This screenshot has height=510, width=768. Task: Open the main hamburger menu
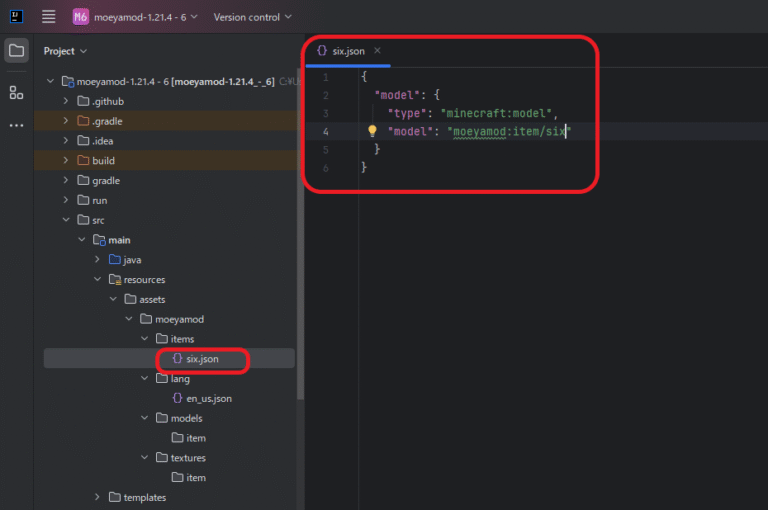pos(48,17)
